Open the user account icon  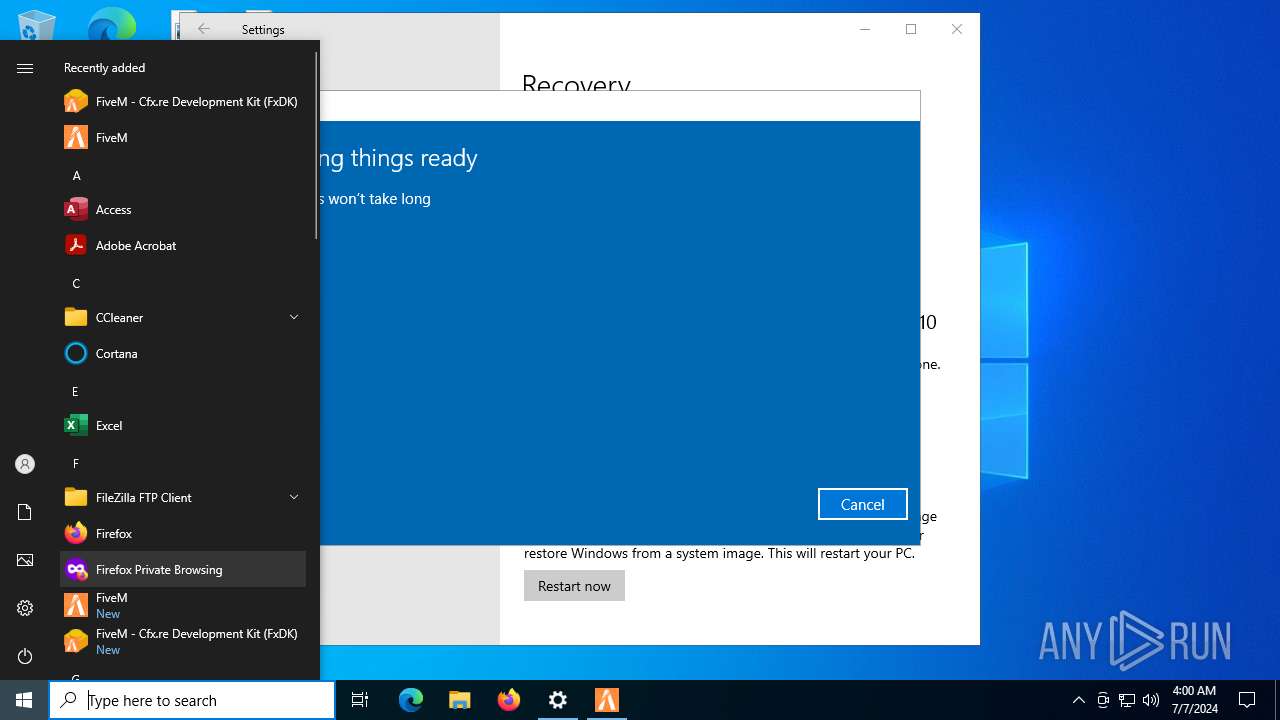click(x=25, y=464)
